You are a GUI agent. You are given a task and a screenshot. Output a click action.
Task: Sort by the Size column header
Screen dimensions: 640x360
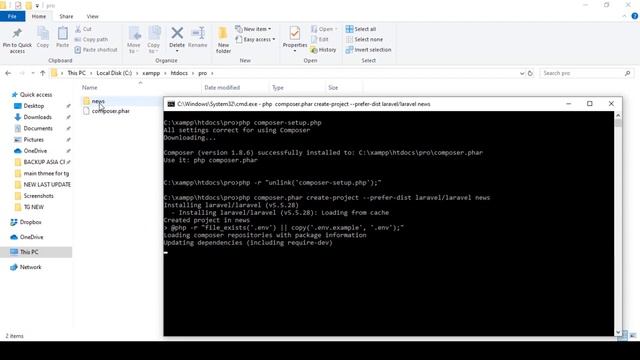pyautogui.click(x=333, y=87)
